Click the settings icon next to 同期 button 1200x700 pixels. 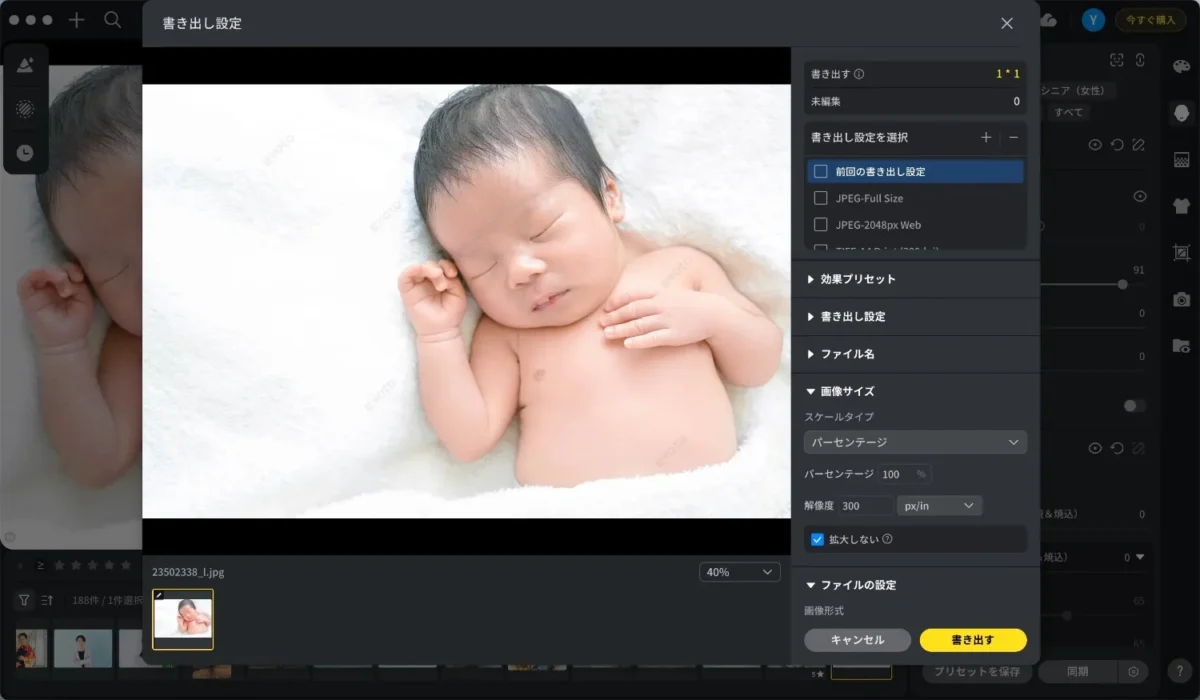click(1133, 671)
